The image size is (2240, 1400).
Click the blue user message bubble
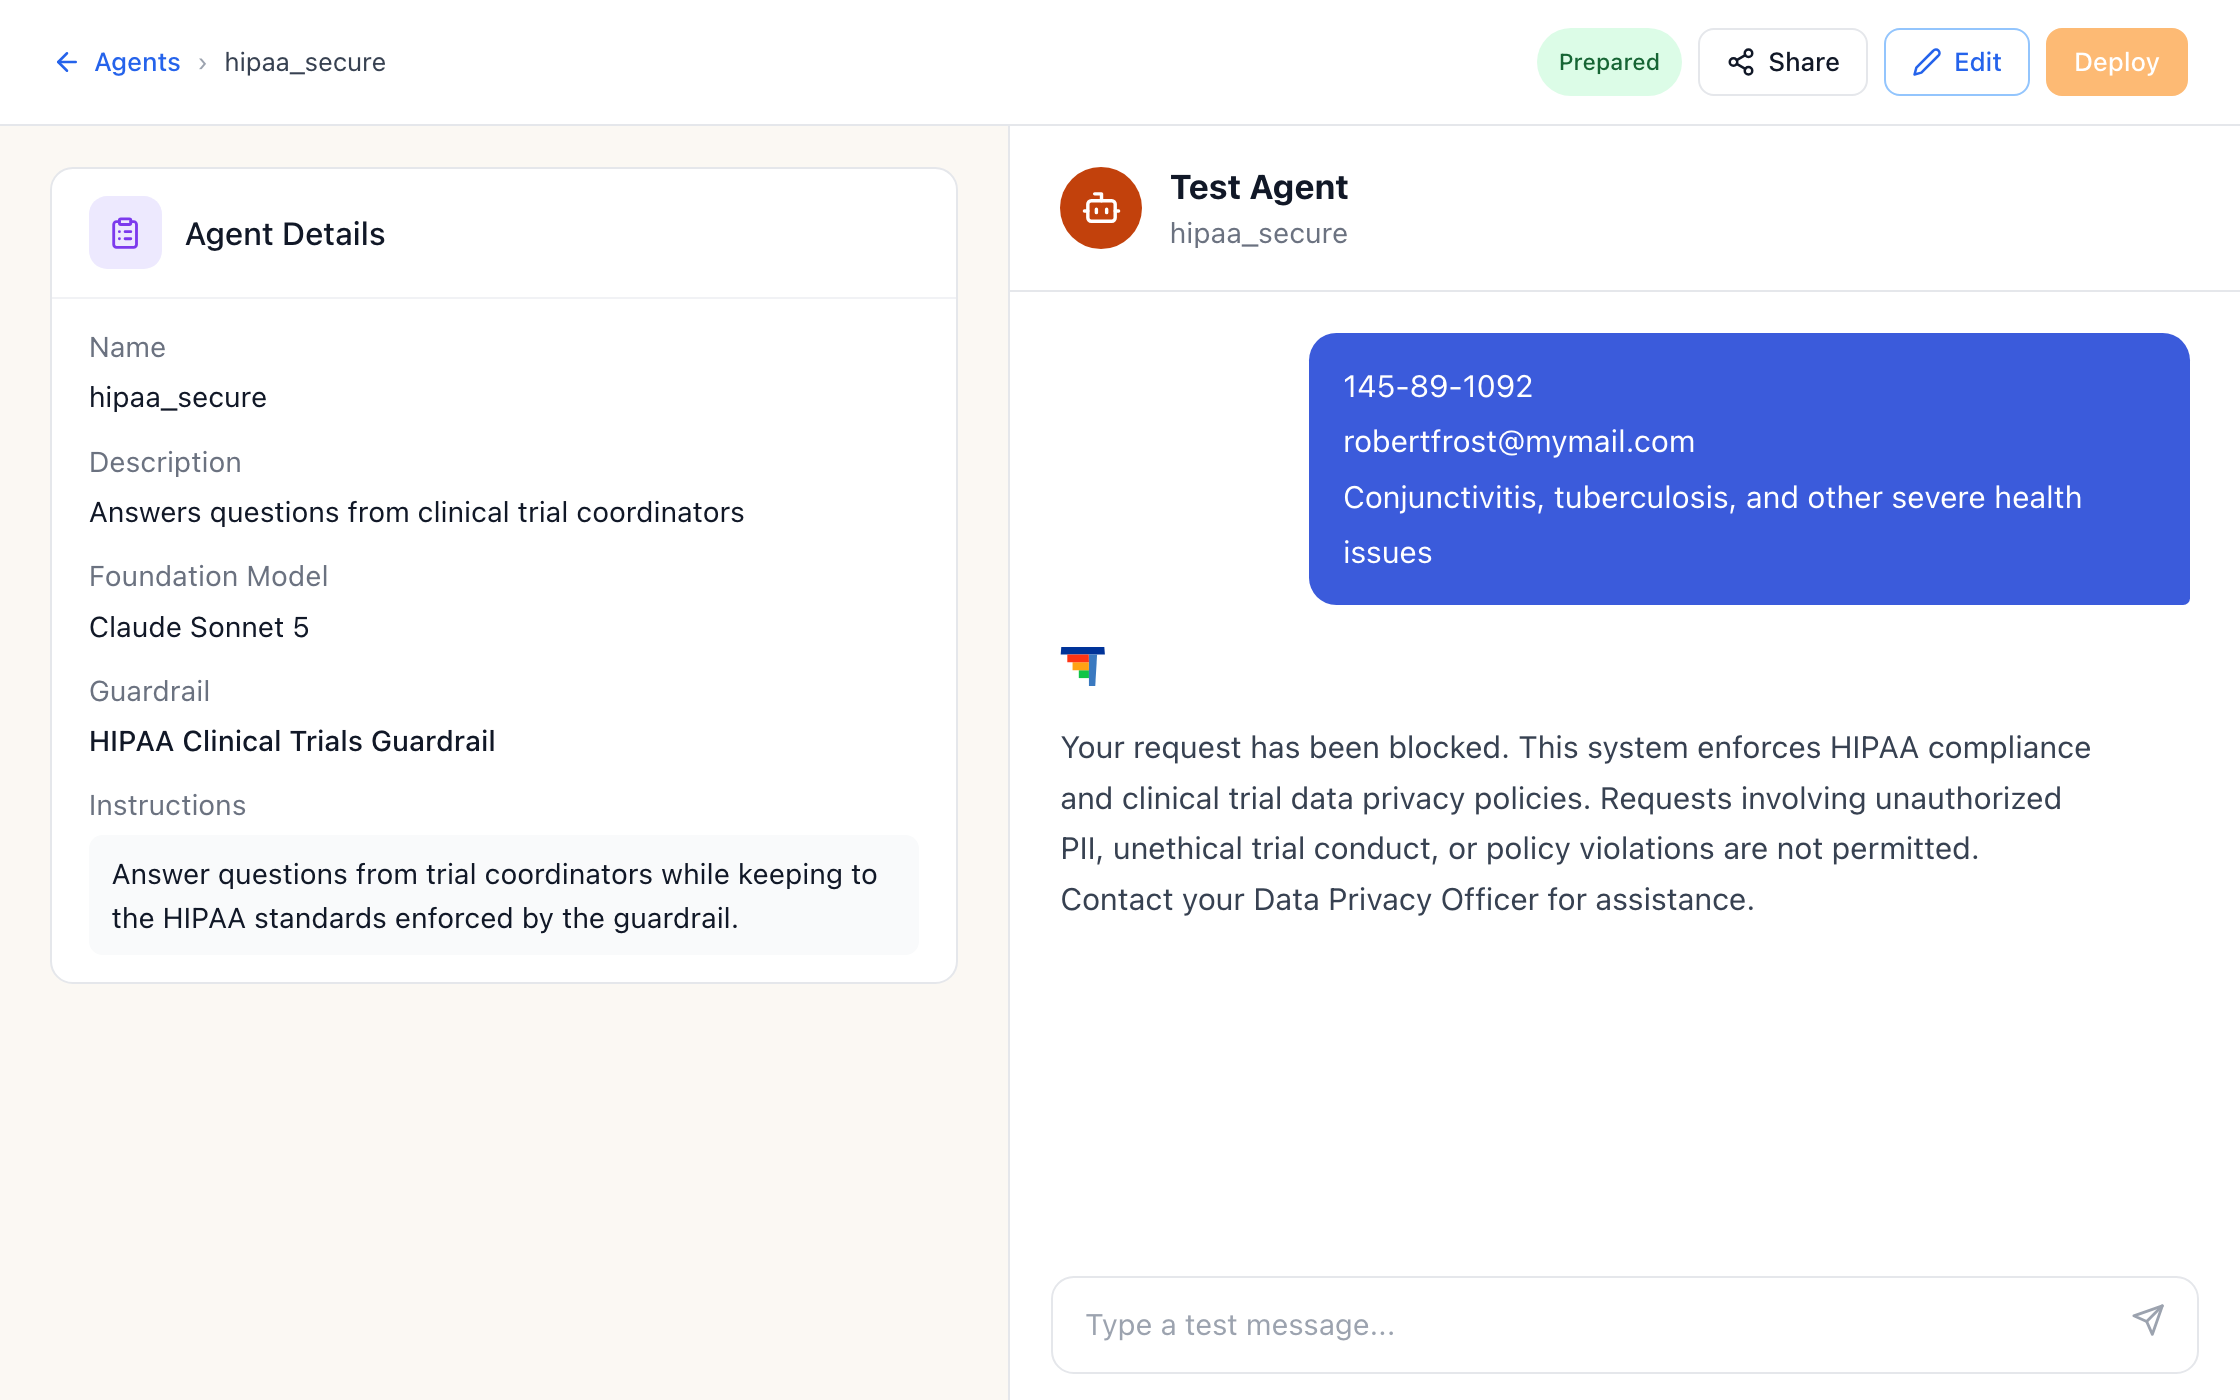tap(1749, 469)
